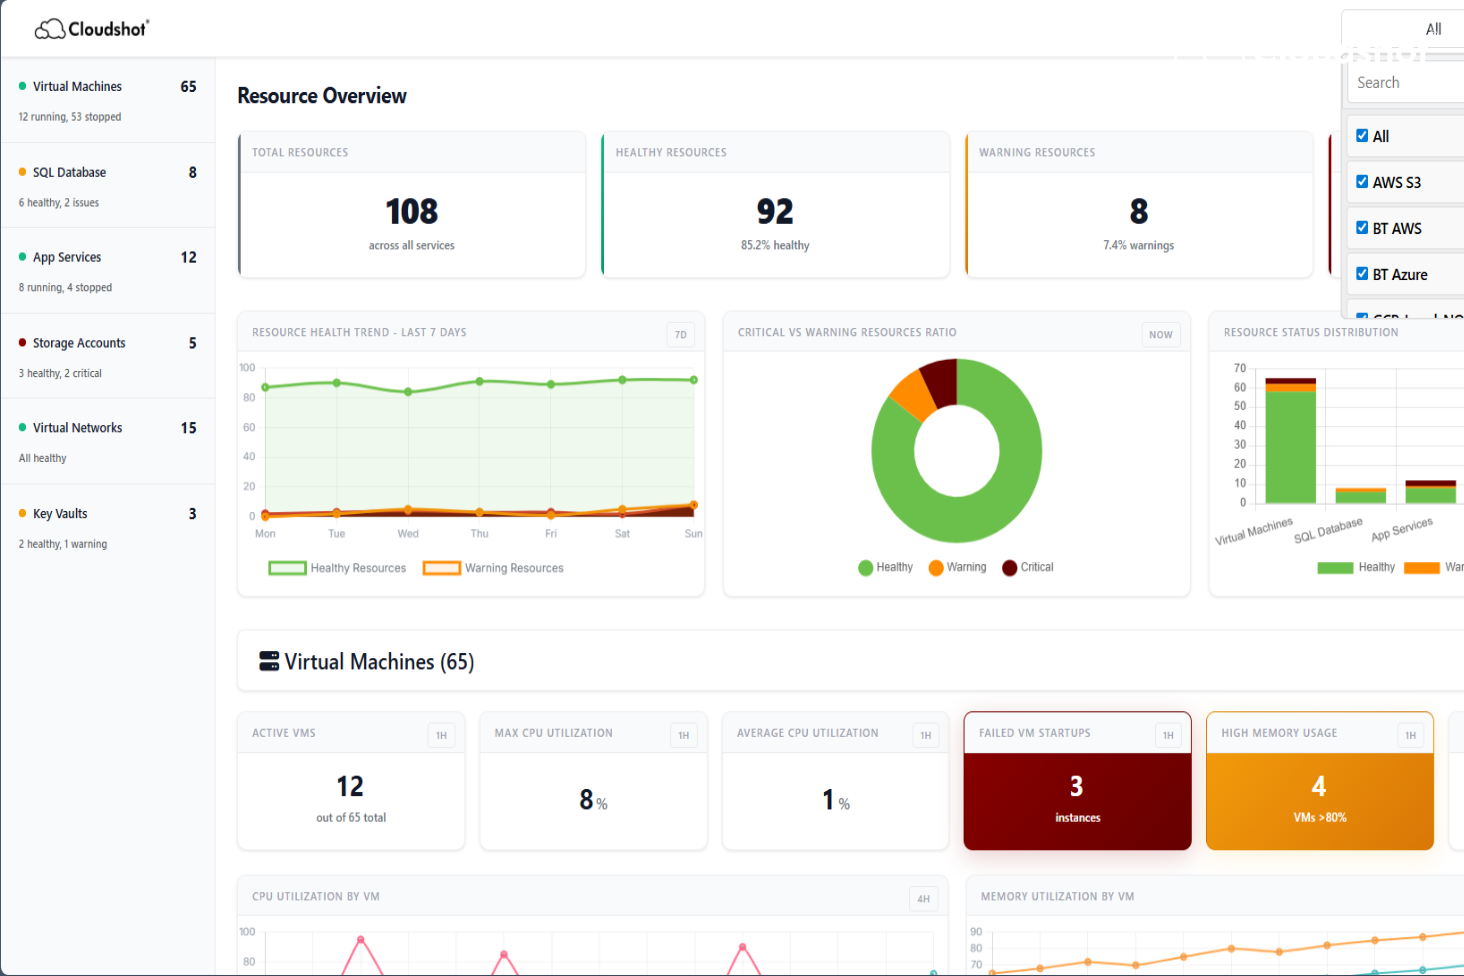Open the 7D time range selector on Resource Health Trend
1464x976 pixels.
(680, 334)
